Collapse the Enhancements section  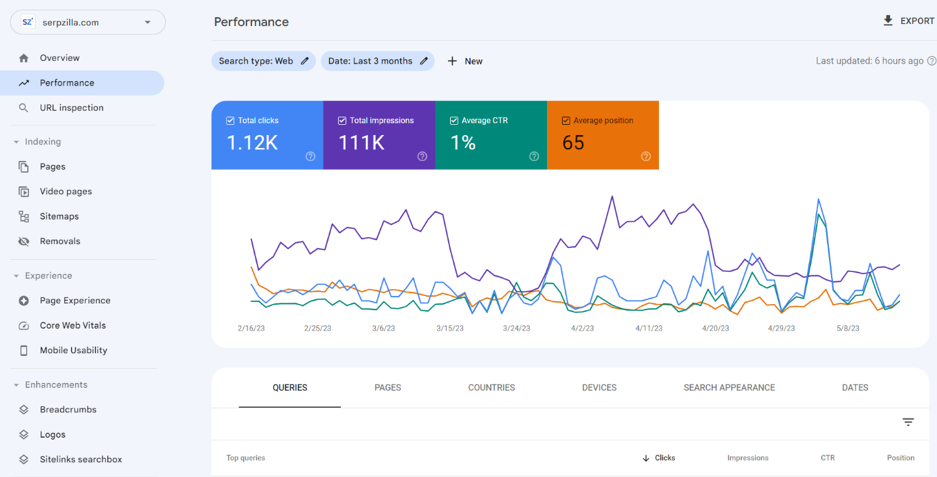[16, 385]
